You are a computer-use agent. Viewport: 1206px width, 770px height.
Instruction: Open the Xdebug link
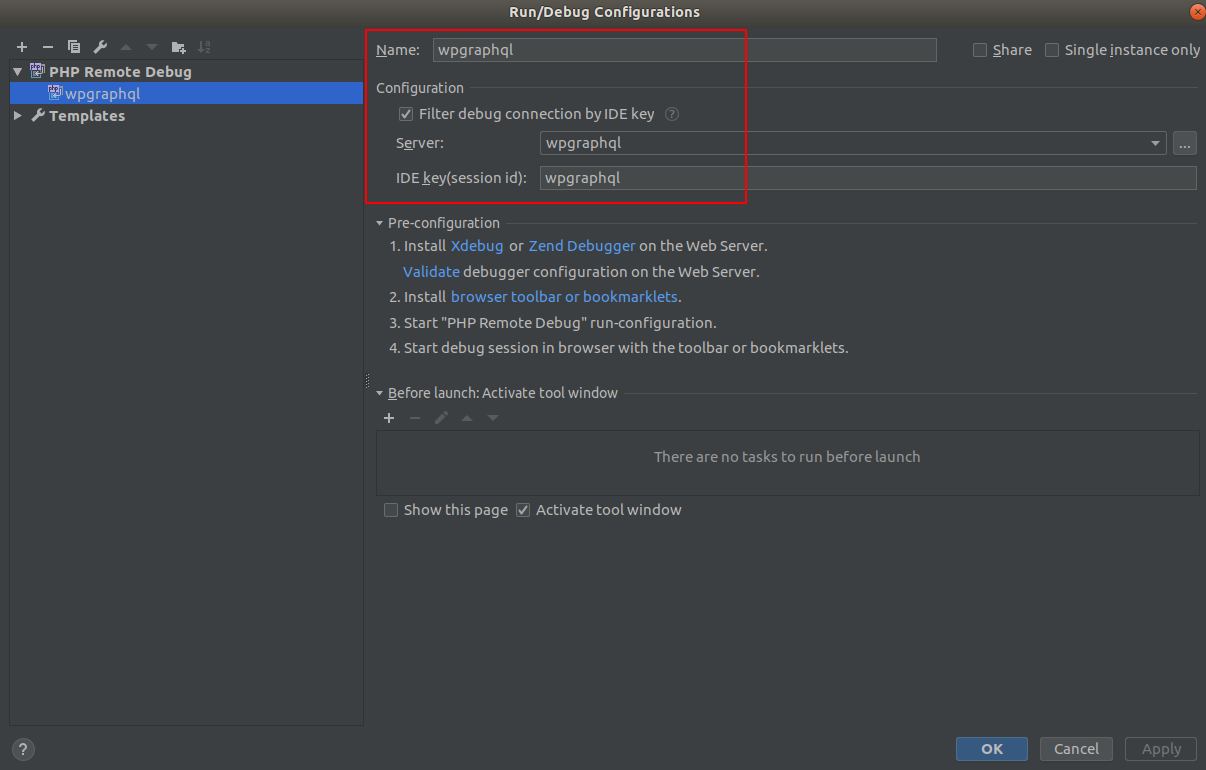[477, 245]
